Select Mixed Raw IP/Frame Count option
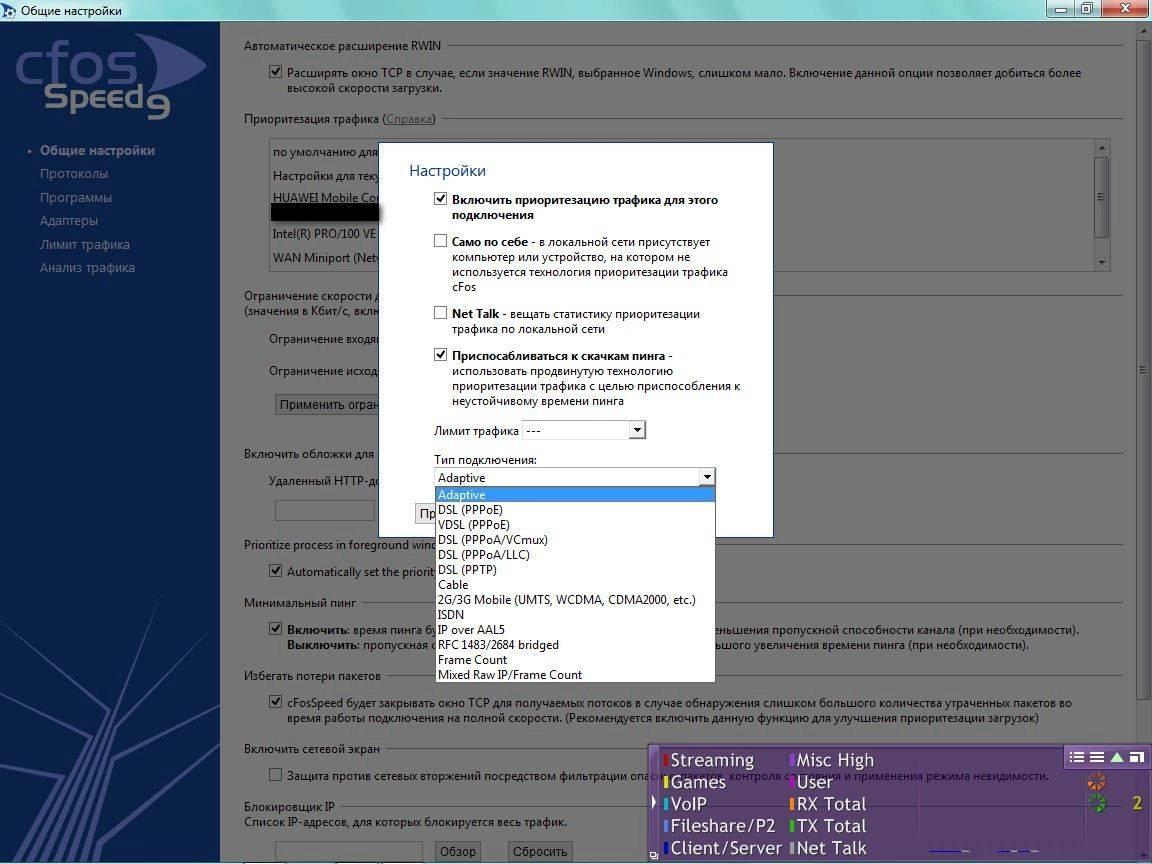Viewport: 1152px width, 864px height. point(575,674)
